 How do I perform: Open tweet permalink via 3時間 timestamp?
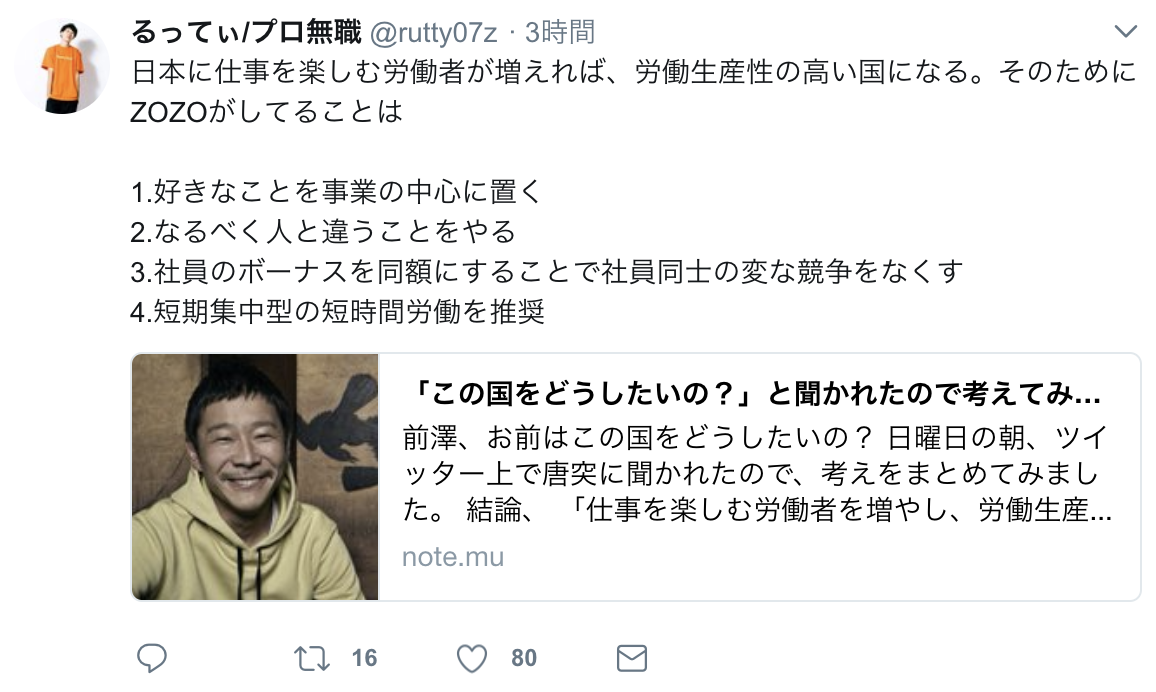(560, 32)
